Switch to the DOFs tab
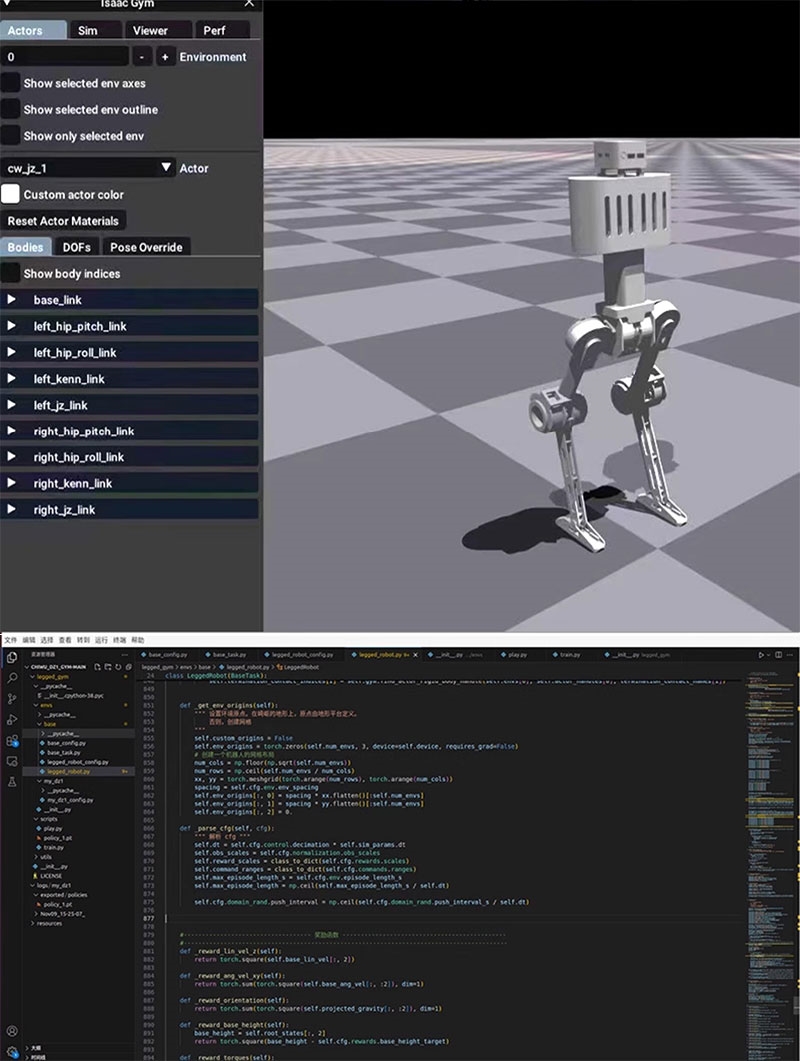Screen dimensions: 800x1061 [x=76, y=247]
